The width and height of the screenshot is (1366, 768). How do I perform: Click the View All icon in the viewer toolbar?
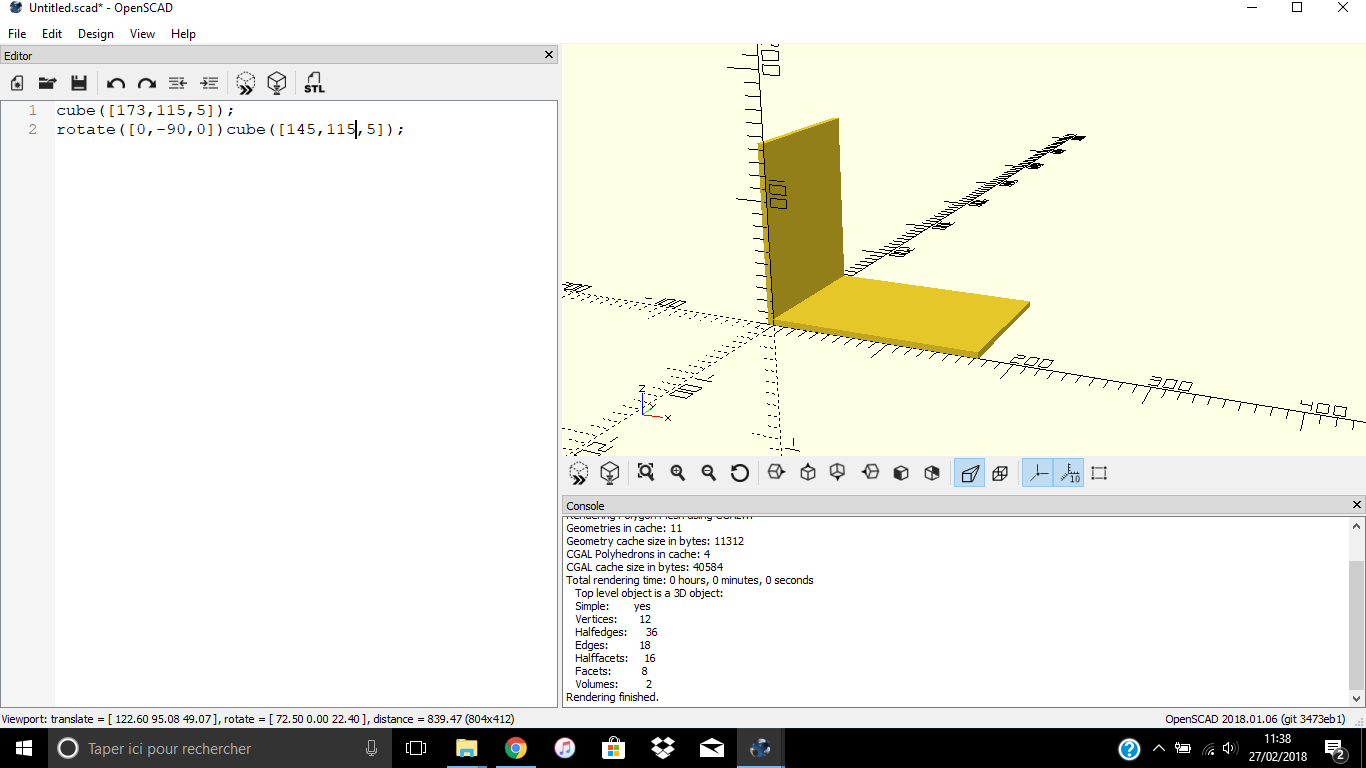point(645,473)
